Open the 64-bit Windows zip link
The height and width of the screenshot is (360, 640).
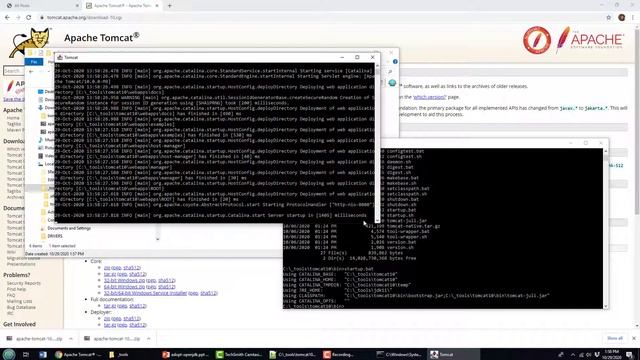coord(124,287)
